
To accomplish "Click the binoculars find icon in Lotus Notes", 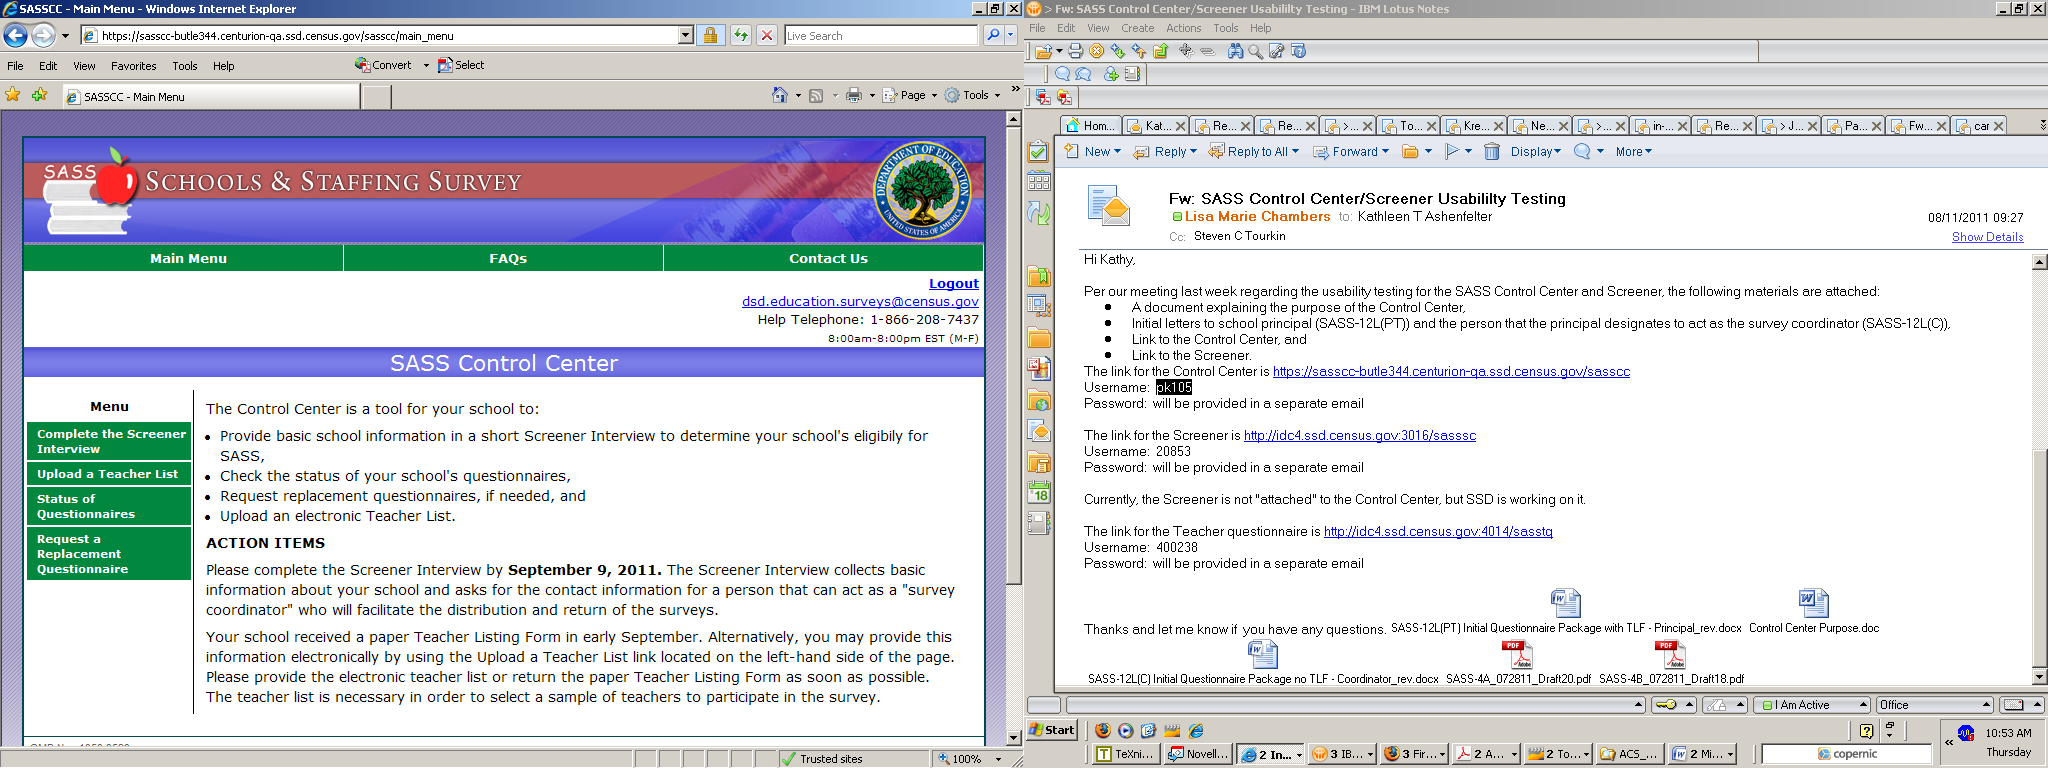I will pyautogui.click(x=1235, y=51).
